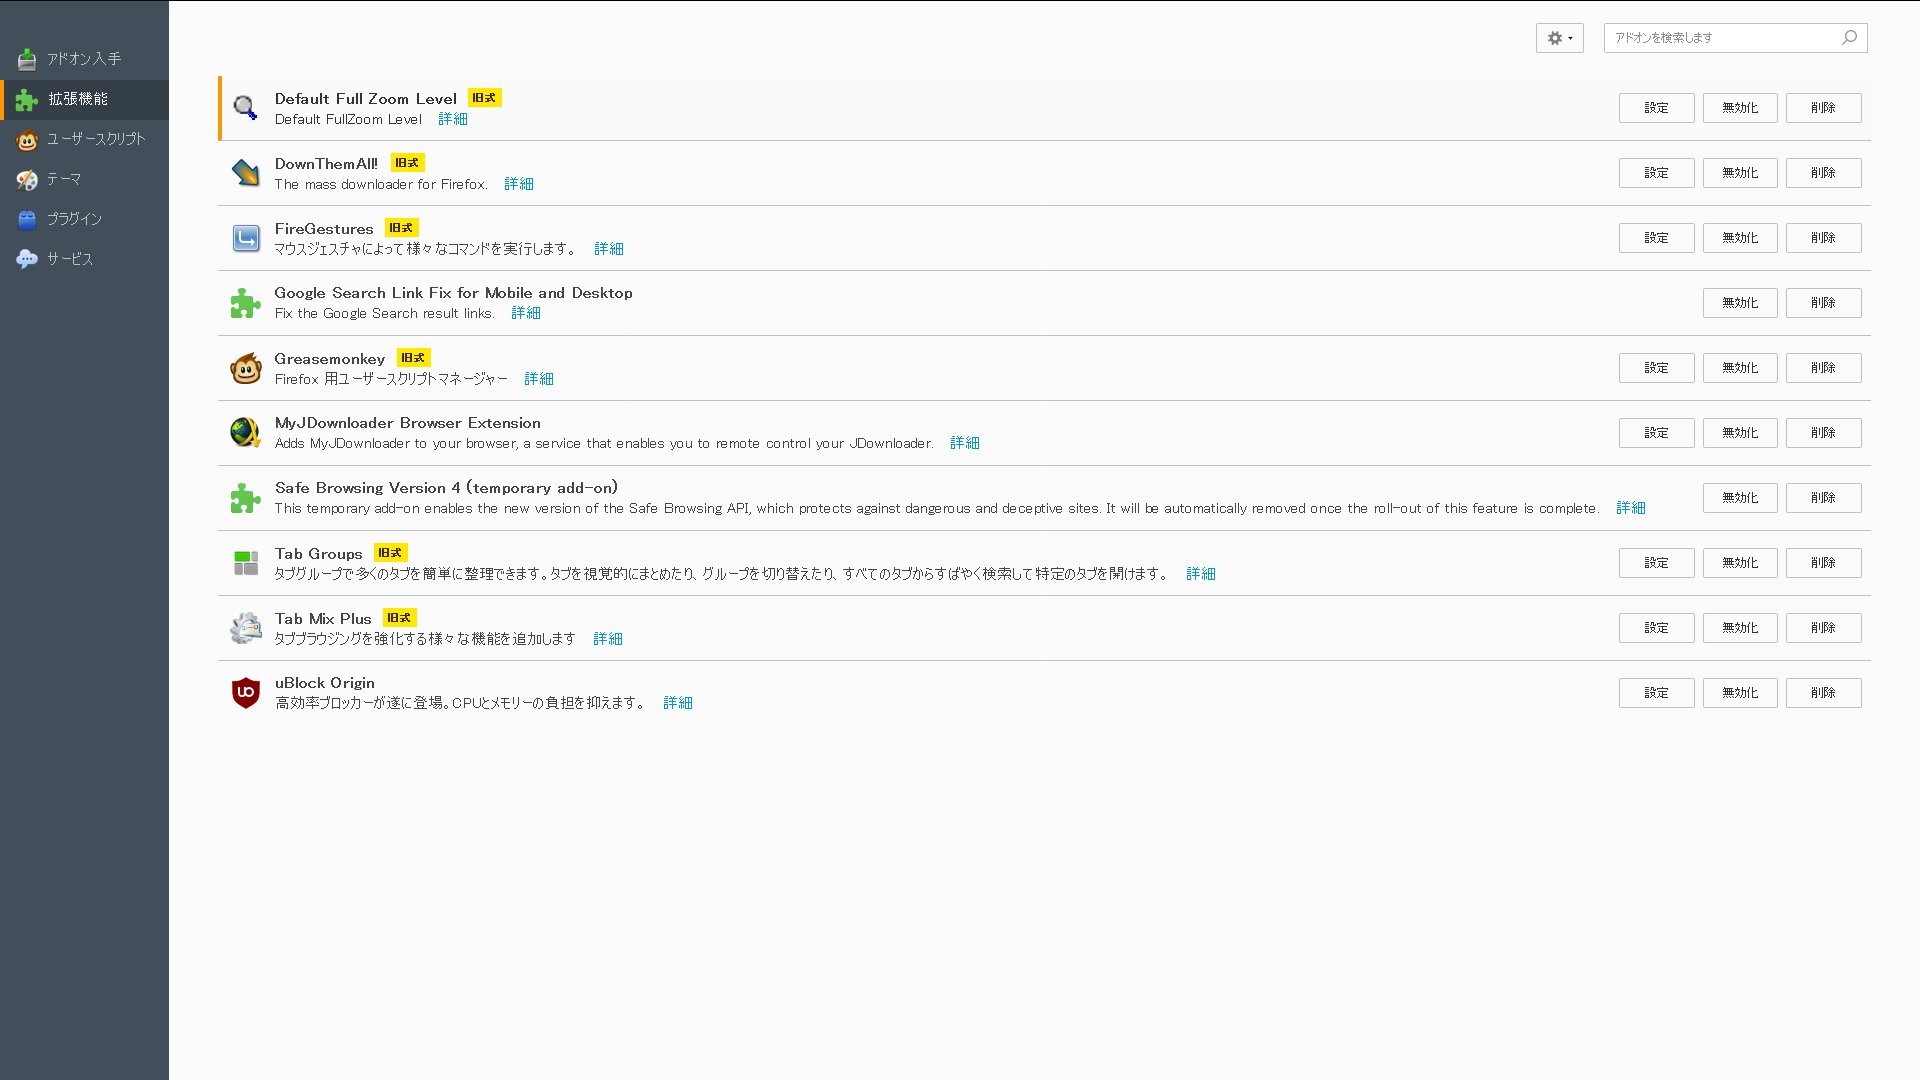Remove DownThemAll! with 削除
Screen dimensions: 1920x1080
pyautogui.click(x=1823, y=173)
